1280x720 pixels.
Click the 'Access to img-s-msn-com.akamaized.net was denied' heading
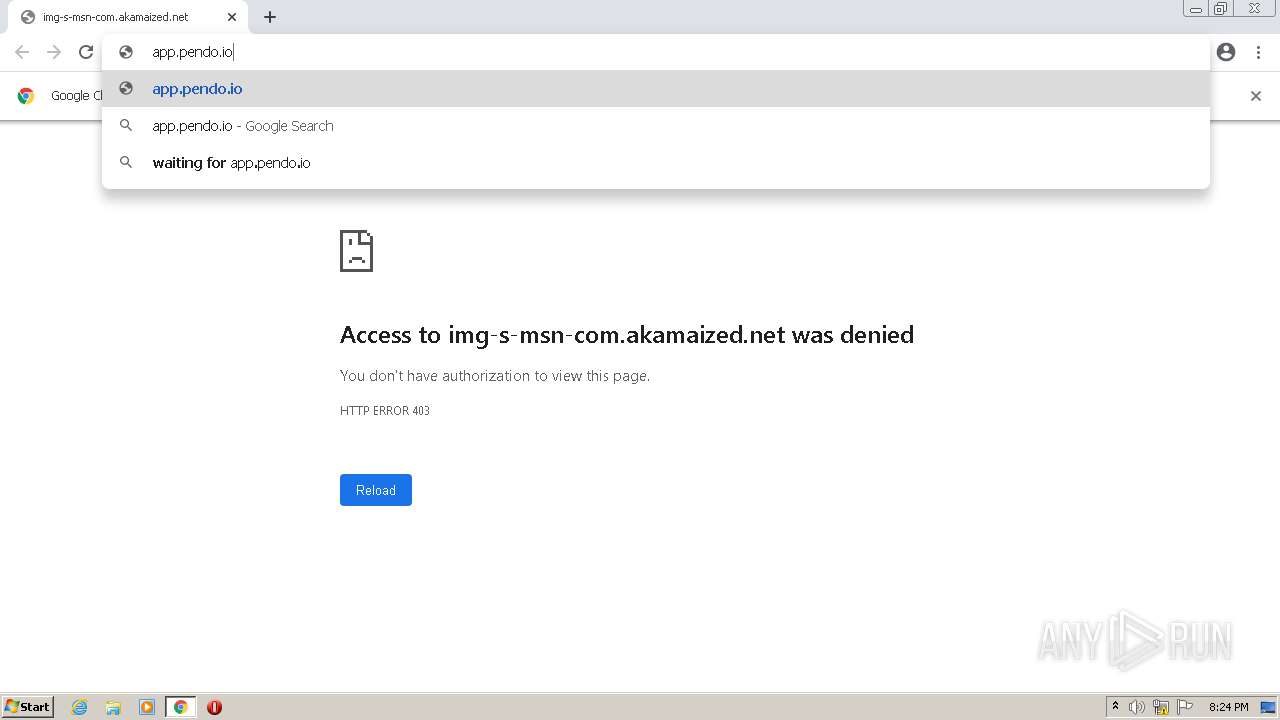pos(627,335)
